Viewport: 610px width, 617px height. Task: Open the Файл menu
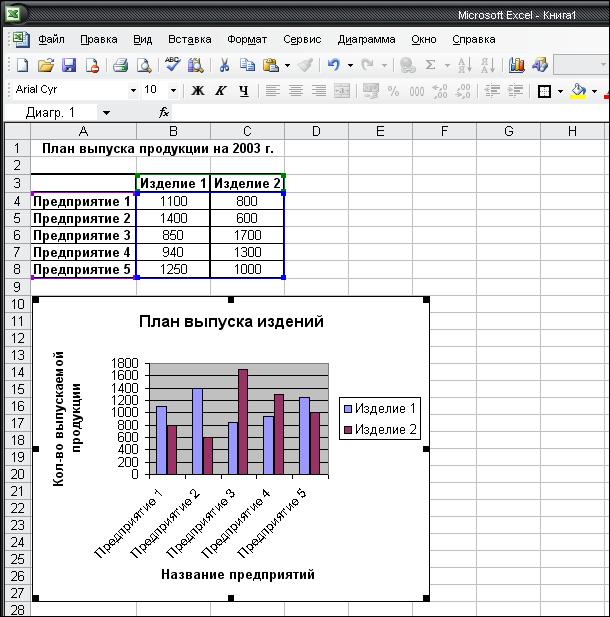click(x=51, y=39)
